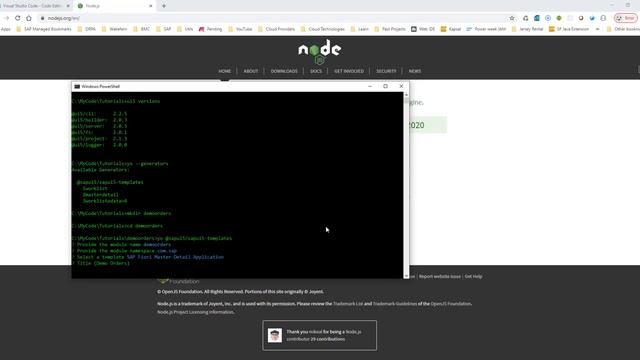Go to the browser home page icon
Image resolution: width=640 pixels, height=360 pixels.
click(29, 18)
